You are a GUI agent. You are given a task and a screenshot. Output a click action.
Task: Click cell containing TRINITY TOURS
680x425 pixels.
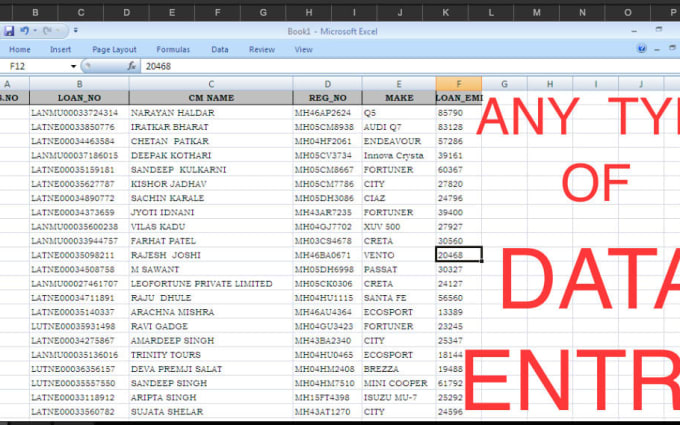click(x=211, y=355)
